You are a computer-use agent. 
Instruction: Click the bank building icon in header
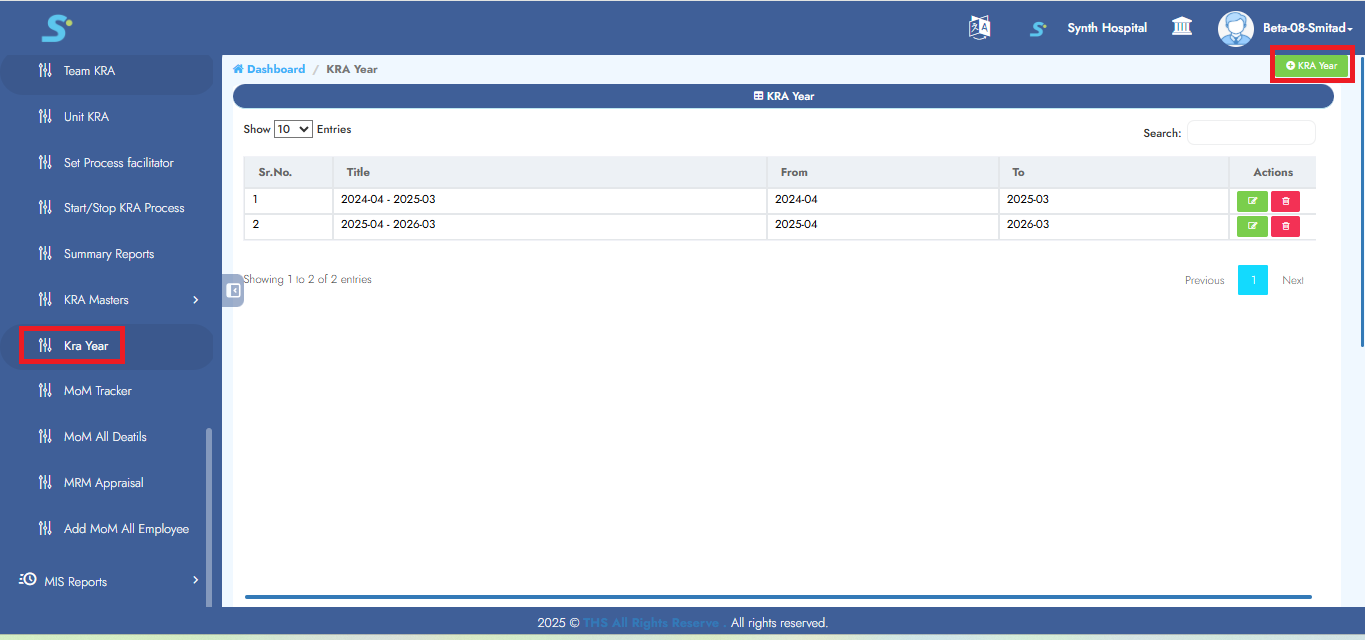1182,27
